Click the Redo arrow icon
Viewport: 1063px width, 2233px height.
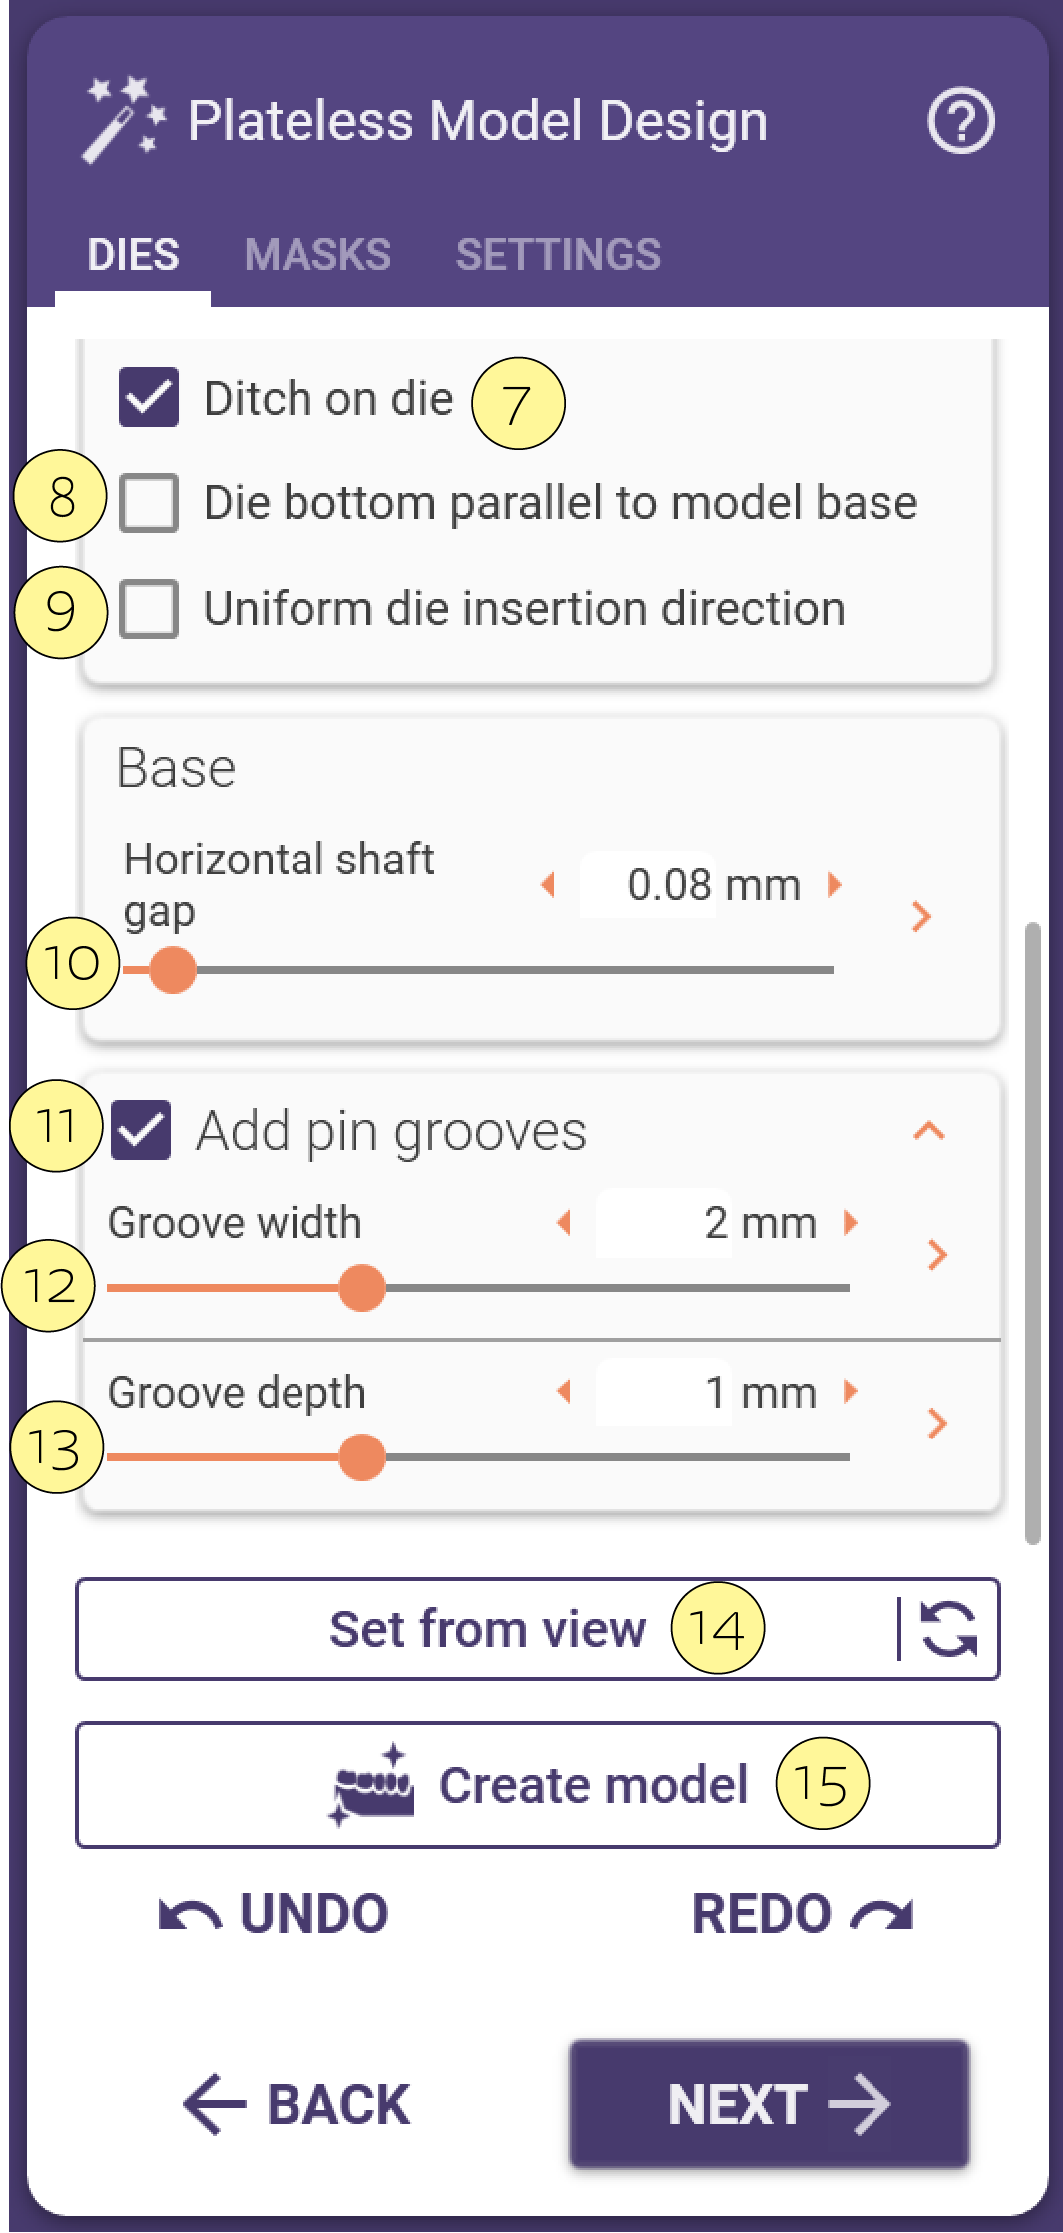(881, 1914)
